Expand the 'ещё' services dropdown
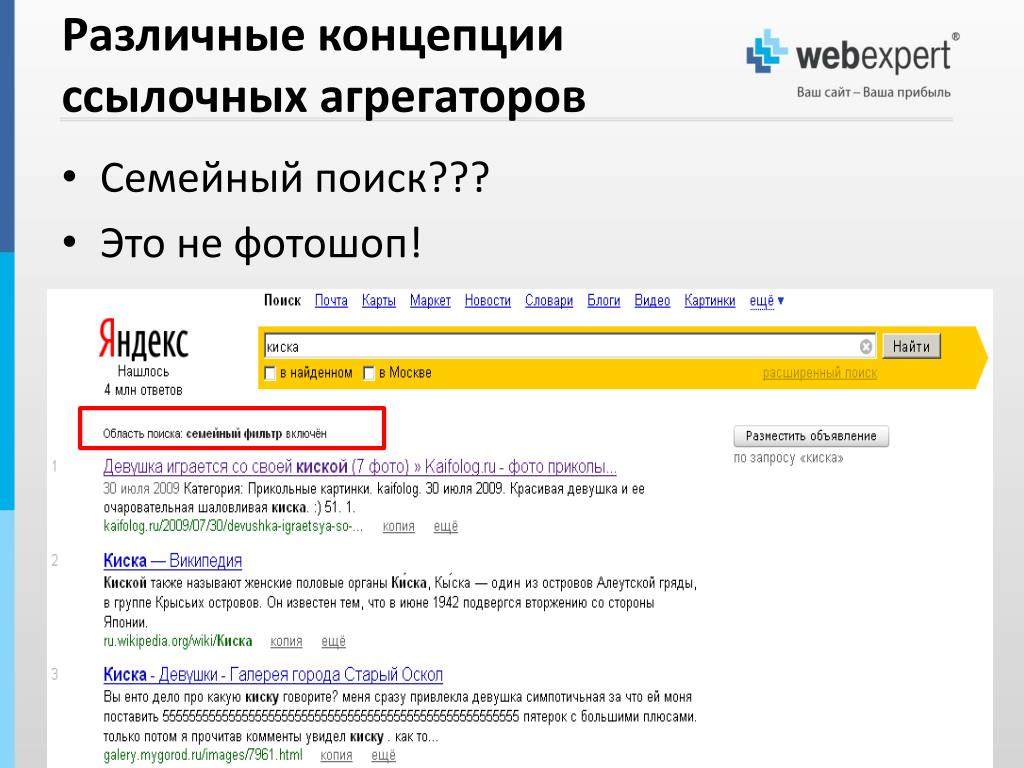 click(767, 300)
